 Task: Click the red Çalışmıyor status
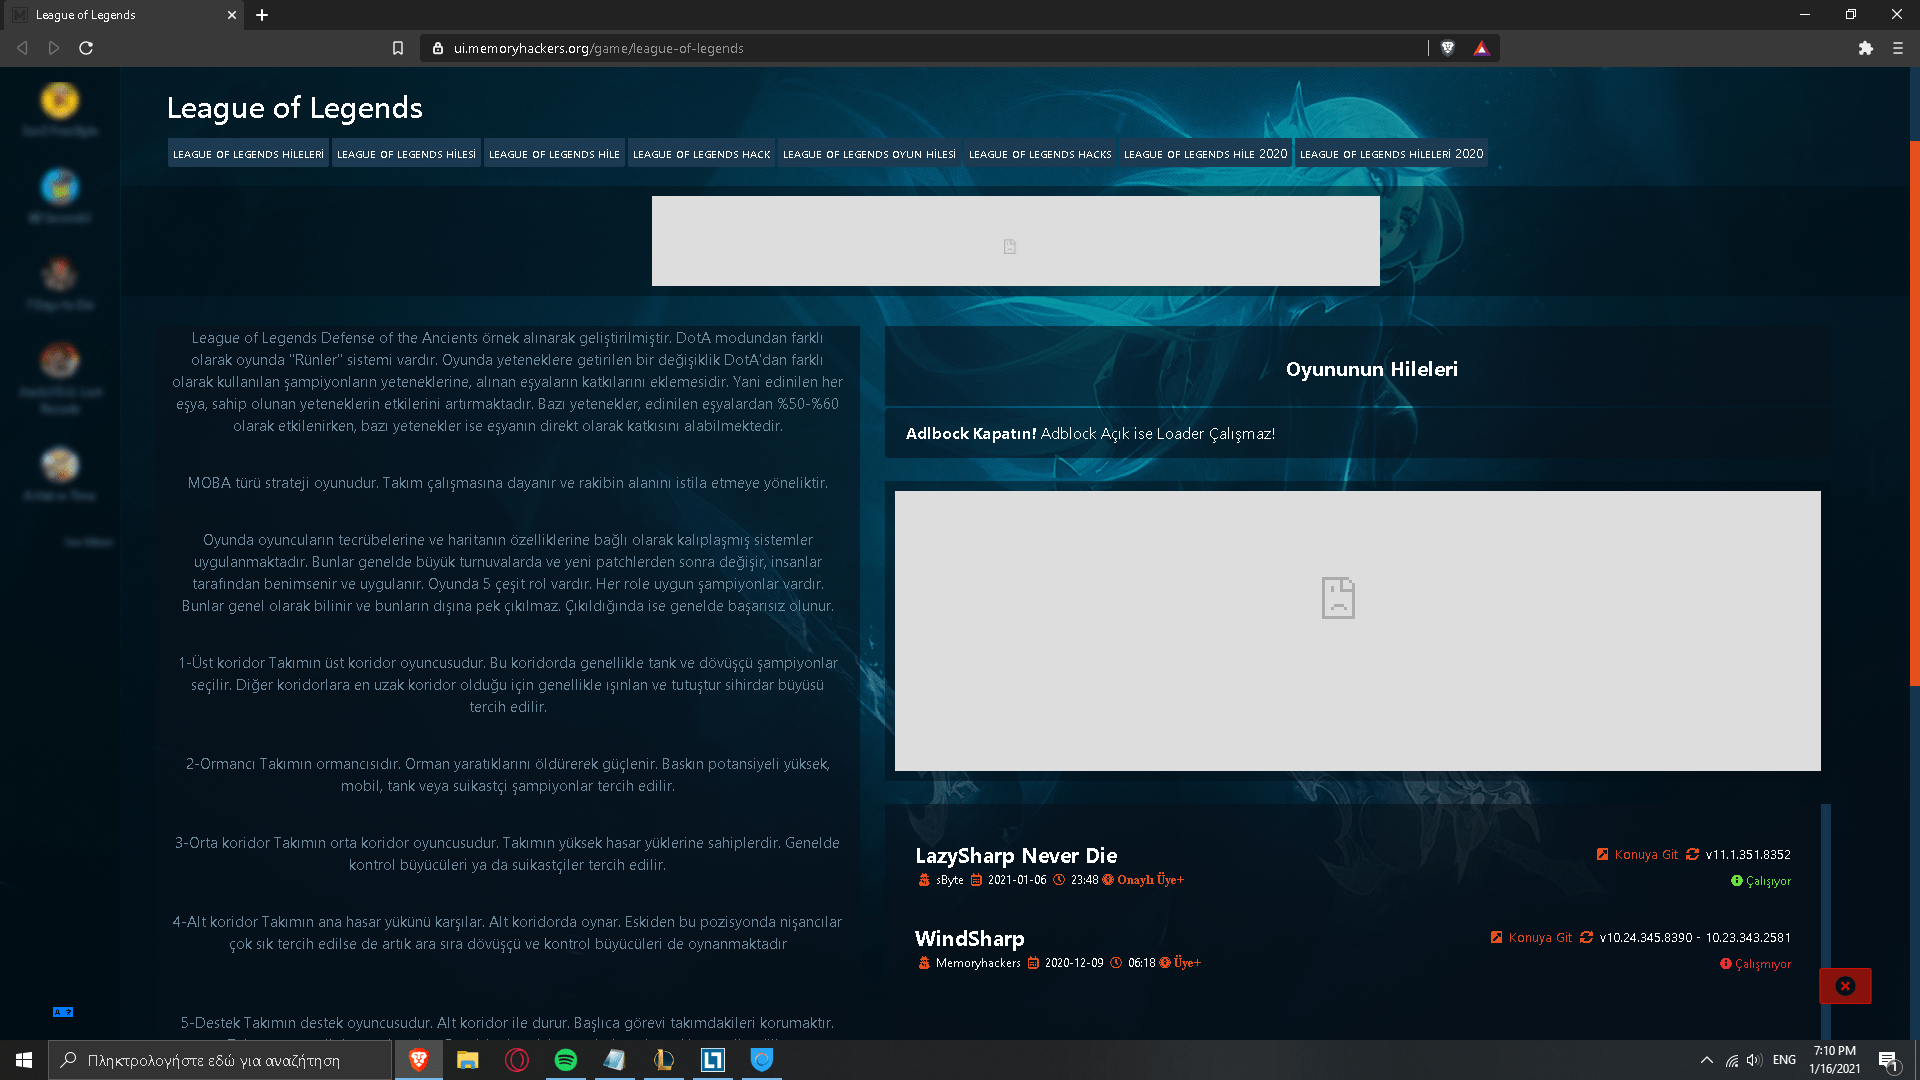tap(1755, 964)
